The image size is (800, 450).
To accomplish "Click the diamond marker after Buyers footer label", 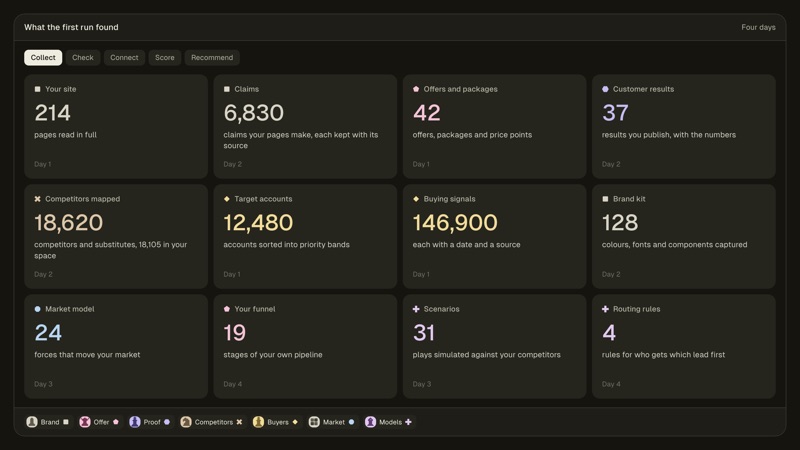I will 295,422.
